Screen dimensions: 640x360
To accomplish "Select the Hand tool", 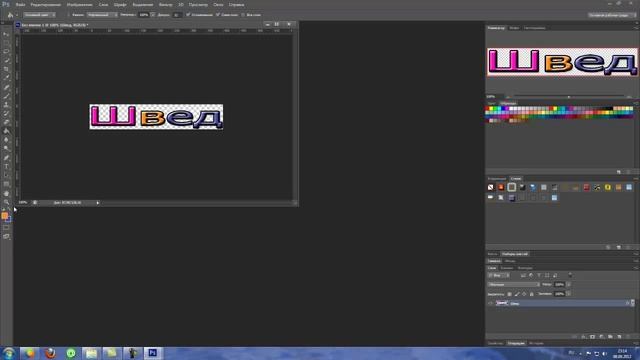I will (6, 193).
